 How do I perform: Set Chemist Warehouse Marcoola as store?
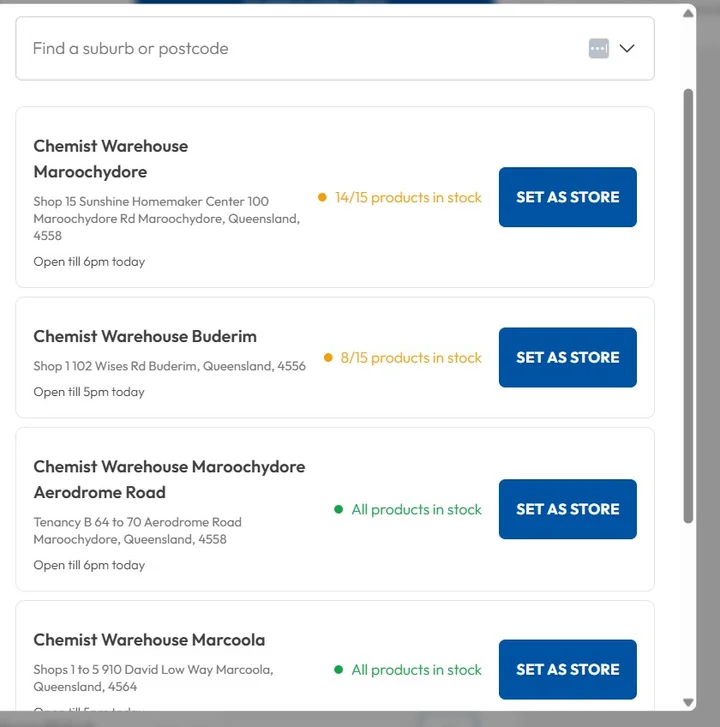click(567, 669)
